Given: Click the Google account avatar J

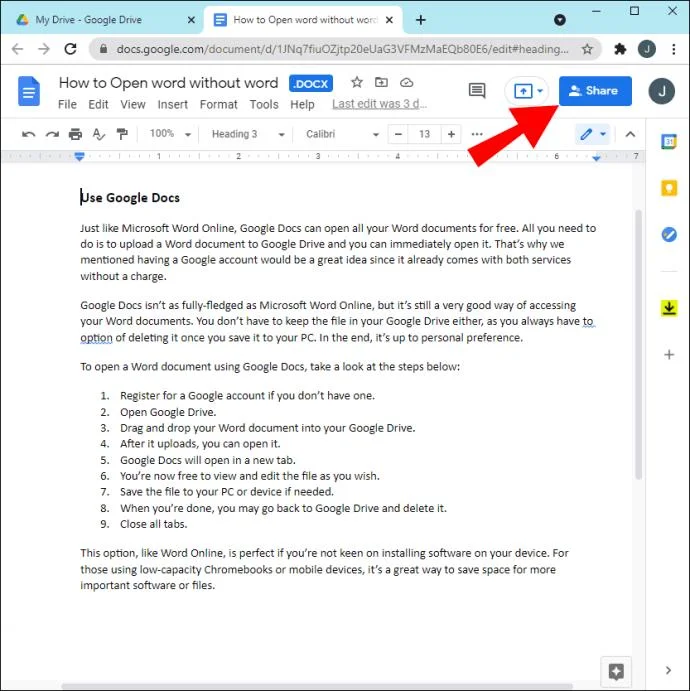Looking at the screenshot, I should coord(661,91).
